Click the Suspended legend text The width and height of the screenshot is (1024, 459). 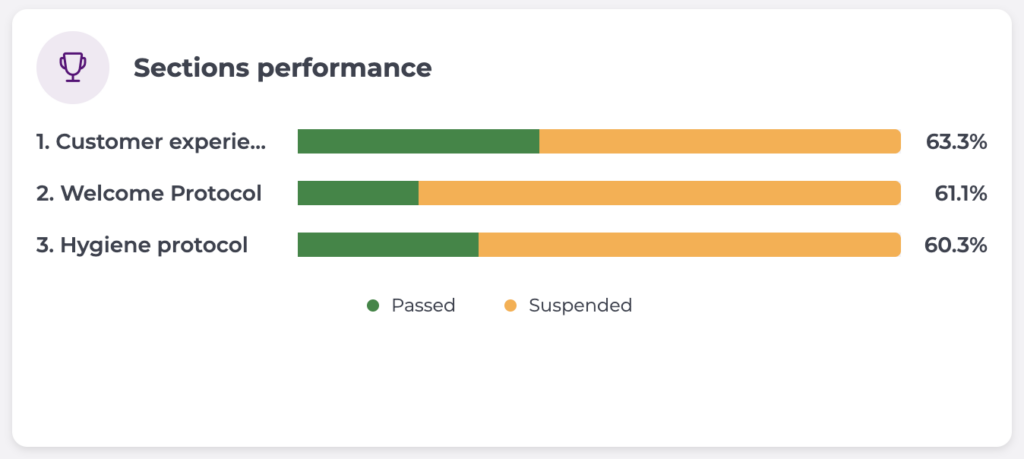point(580,306)
